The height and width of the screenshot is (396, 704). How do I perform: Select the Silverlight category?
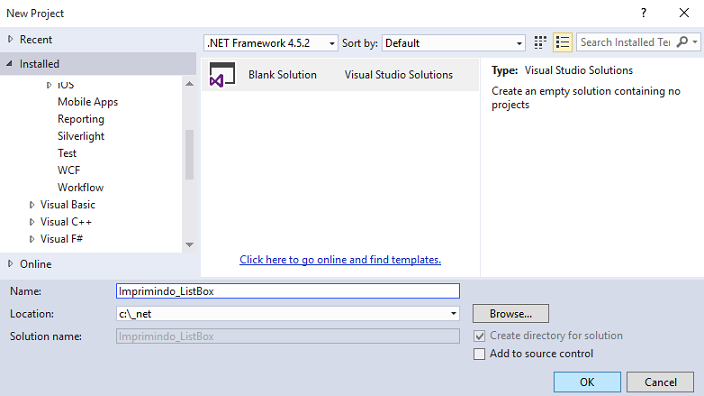(x=81, y=136)
